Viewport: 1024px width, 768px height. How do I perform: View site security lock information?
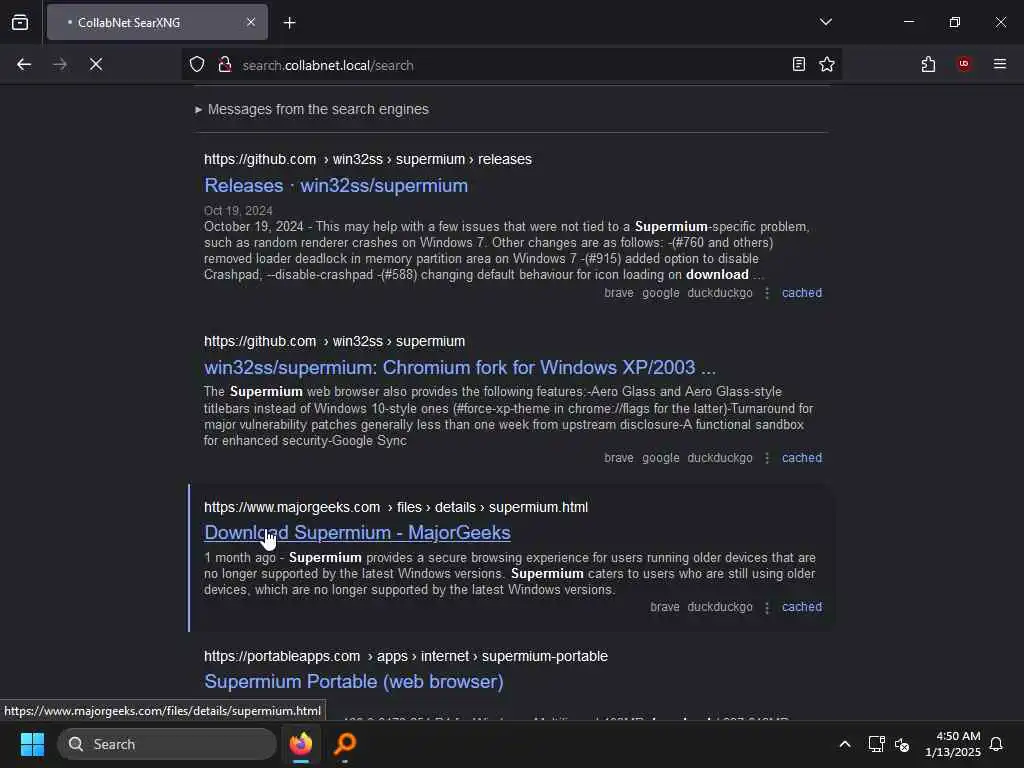(225, 65)
